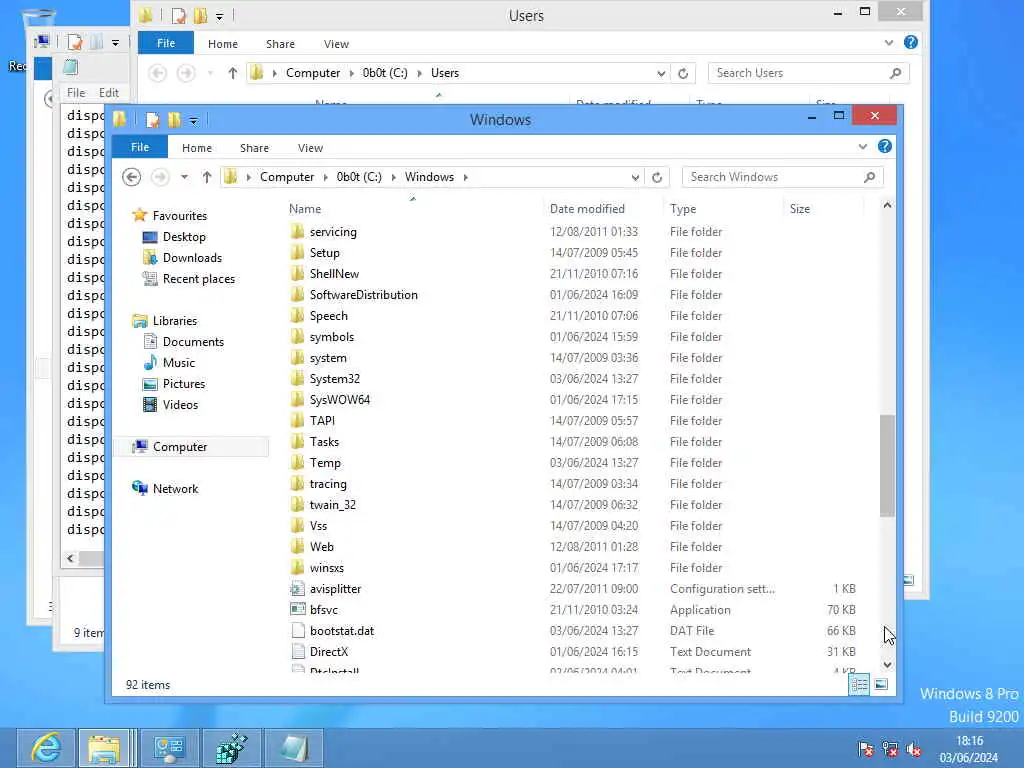Viewport: 1024px width, 768px height.
Task: Switch to details view via status bar icon
Action: (859, 684)
